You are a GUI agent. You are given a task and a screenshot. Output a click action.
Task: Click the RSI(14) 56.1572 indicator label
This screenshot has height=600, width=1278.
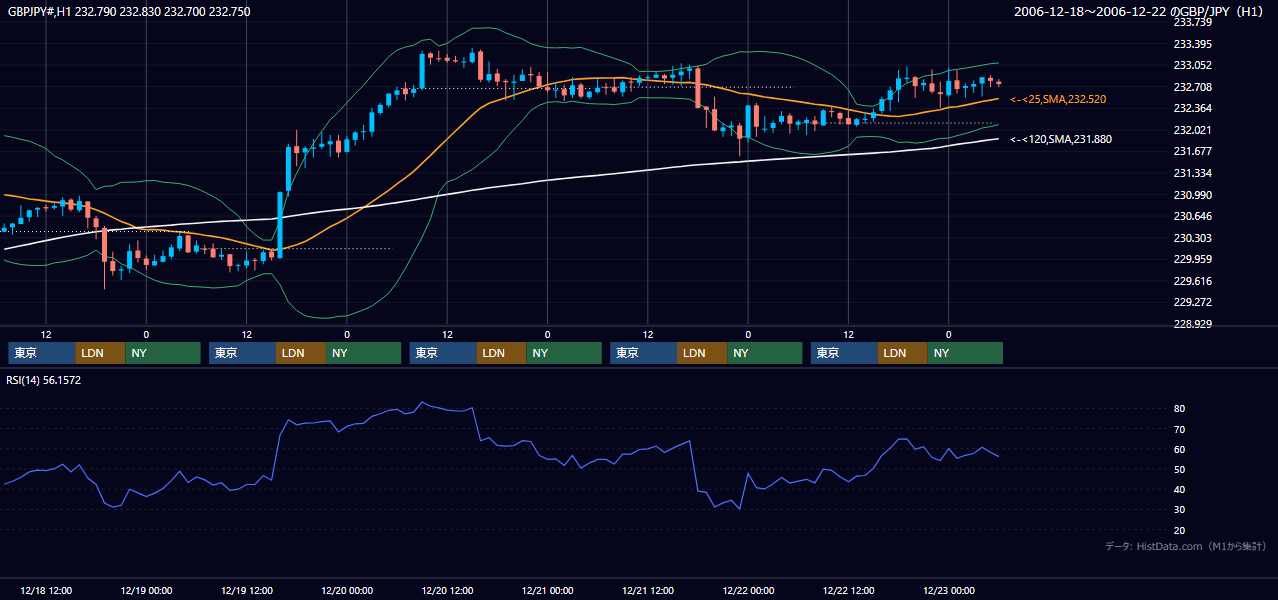tap(44, 380)
